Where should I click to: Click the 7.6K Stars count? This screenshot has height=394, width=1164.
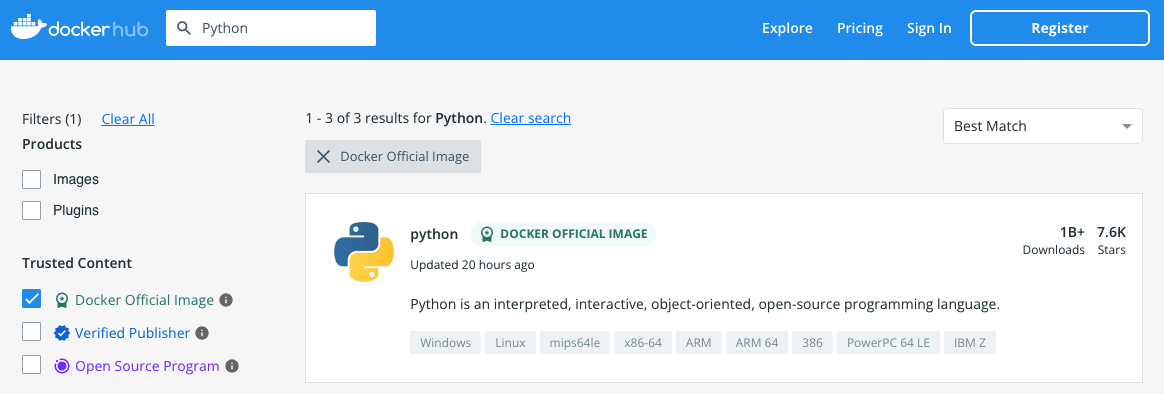tap(1111, 240)
